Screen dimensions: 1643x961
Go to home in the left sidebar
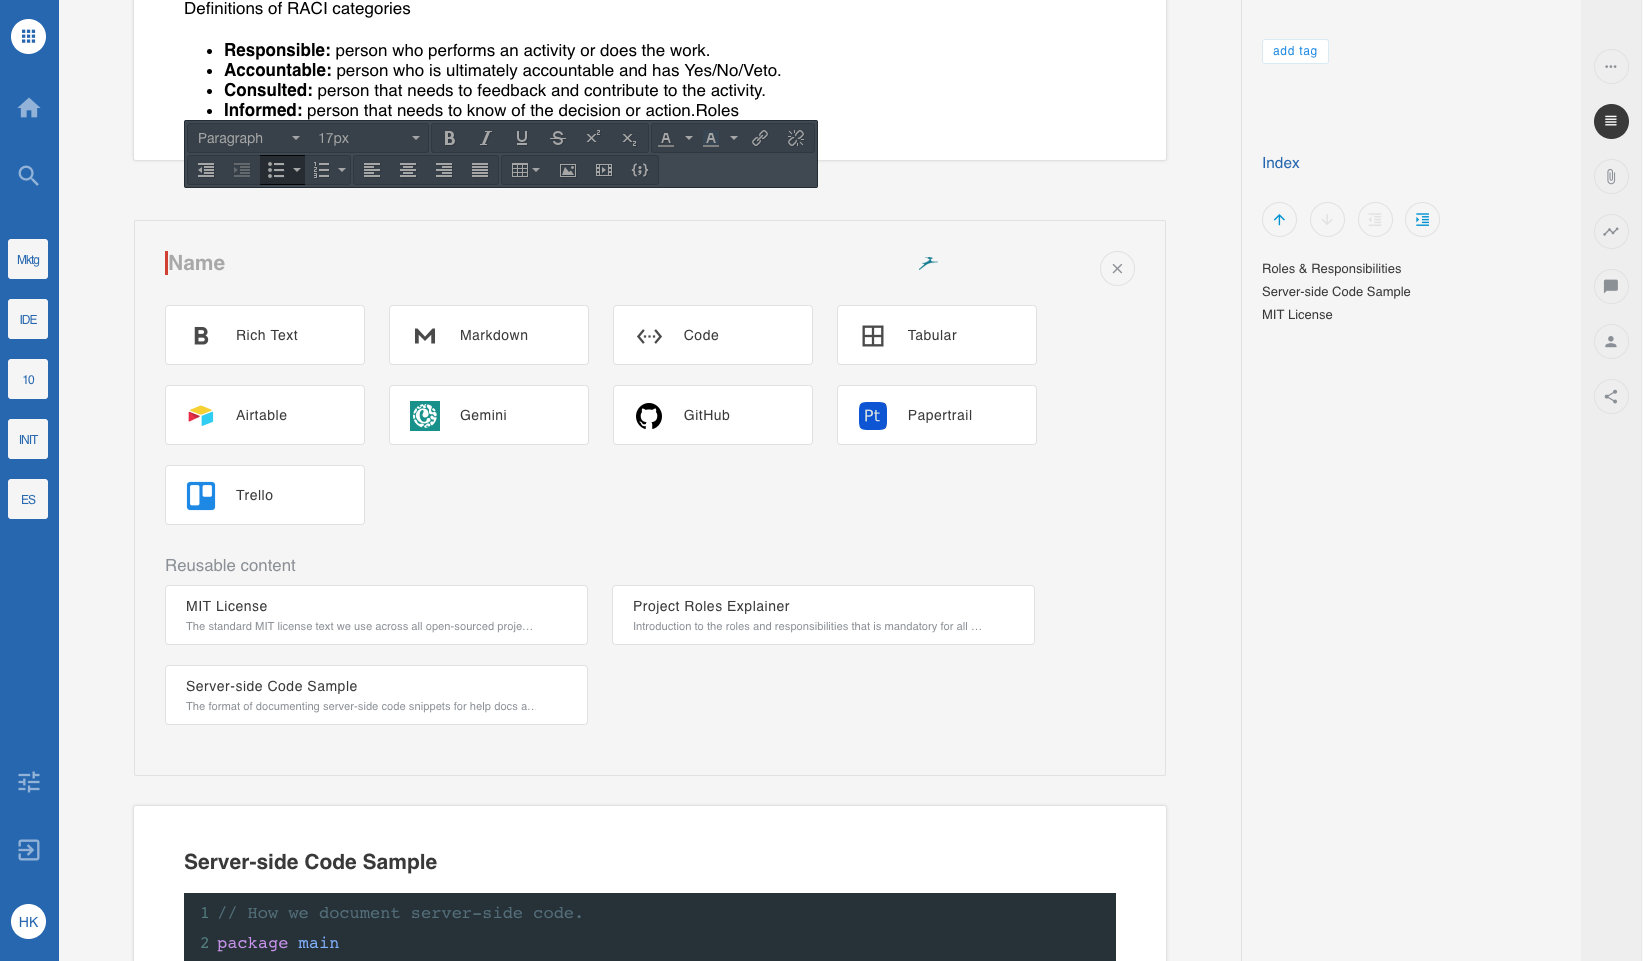click(x=29, y=108)
